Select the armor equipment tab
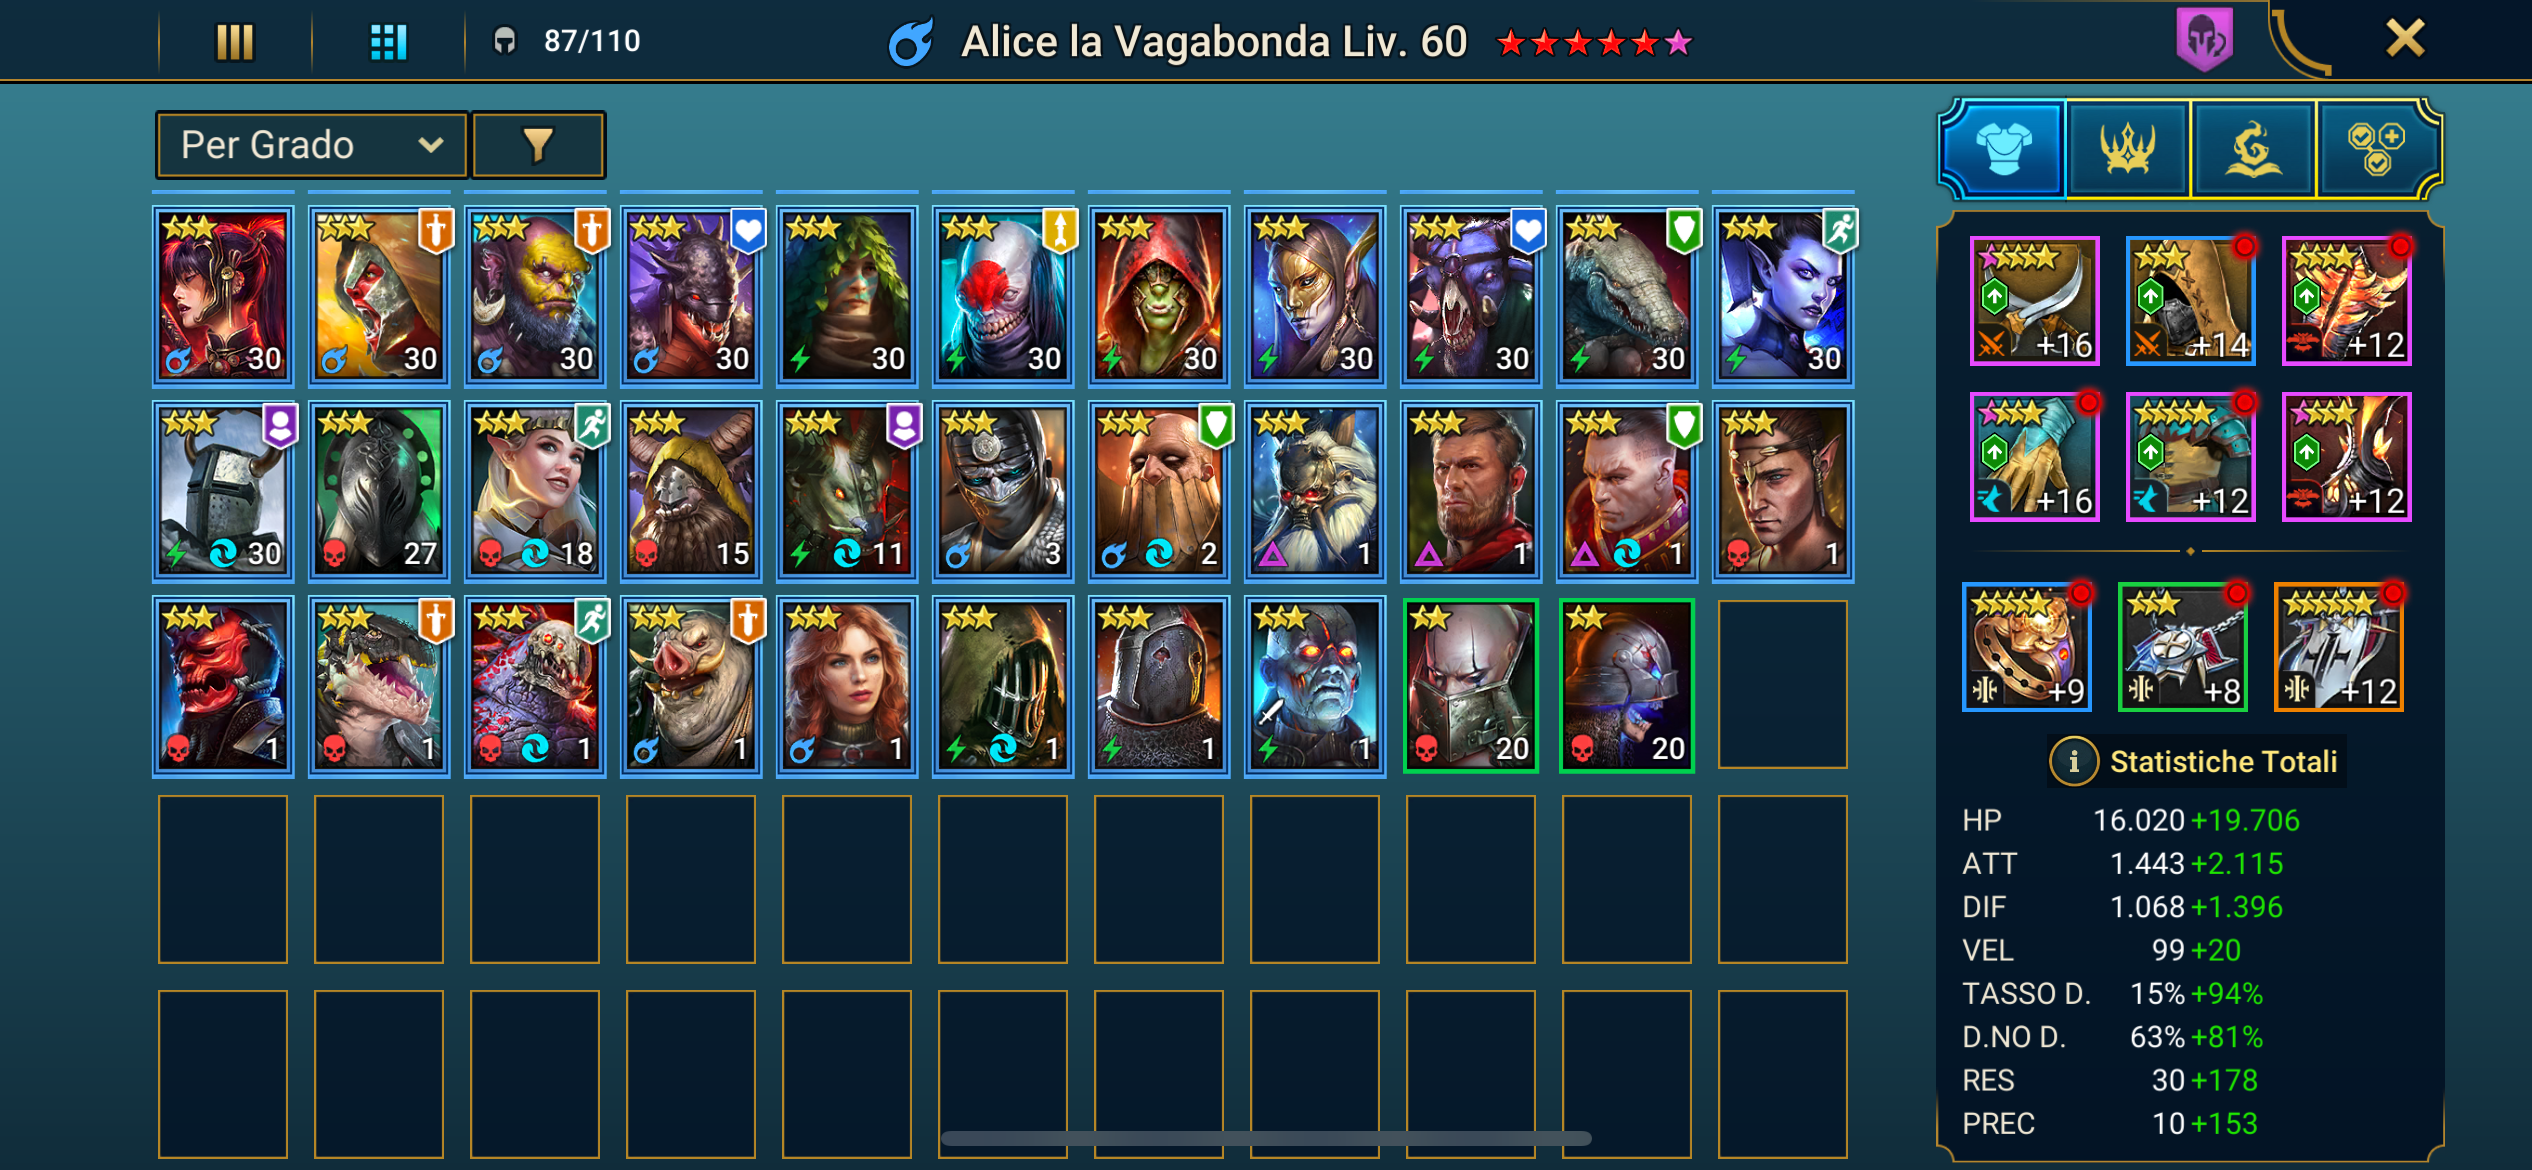Viewport: 2532px width, 1170px height. pos(2003,150)
